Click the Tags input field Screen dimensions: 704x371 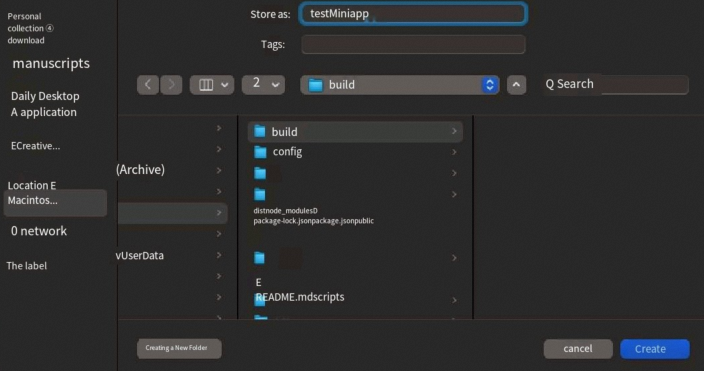click(413, 44)
